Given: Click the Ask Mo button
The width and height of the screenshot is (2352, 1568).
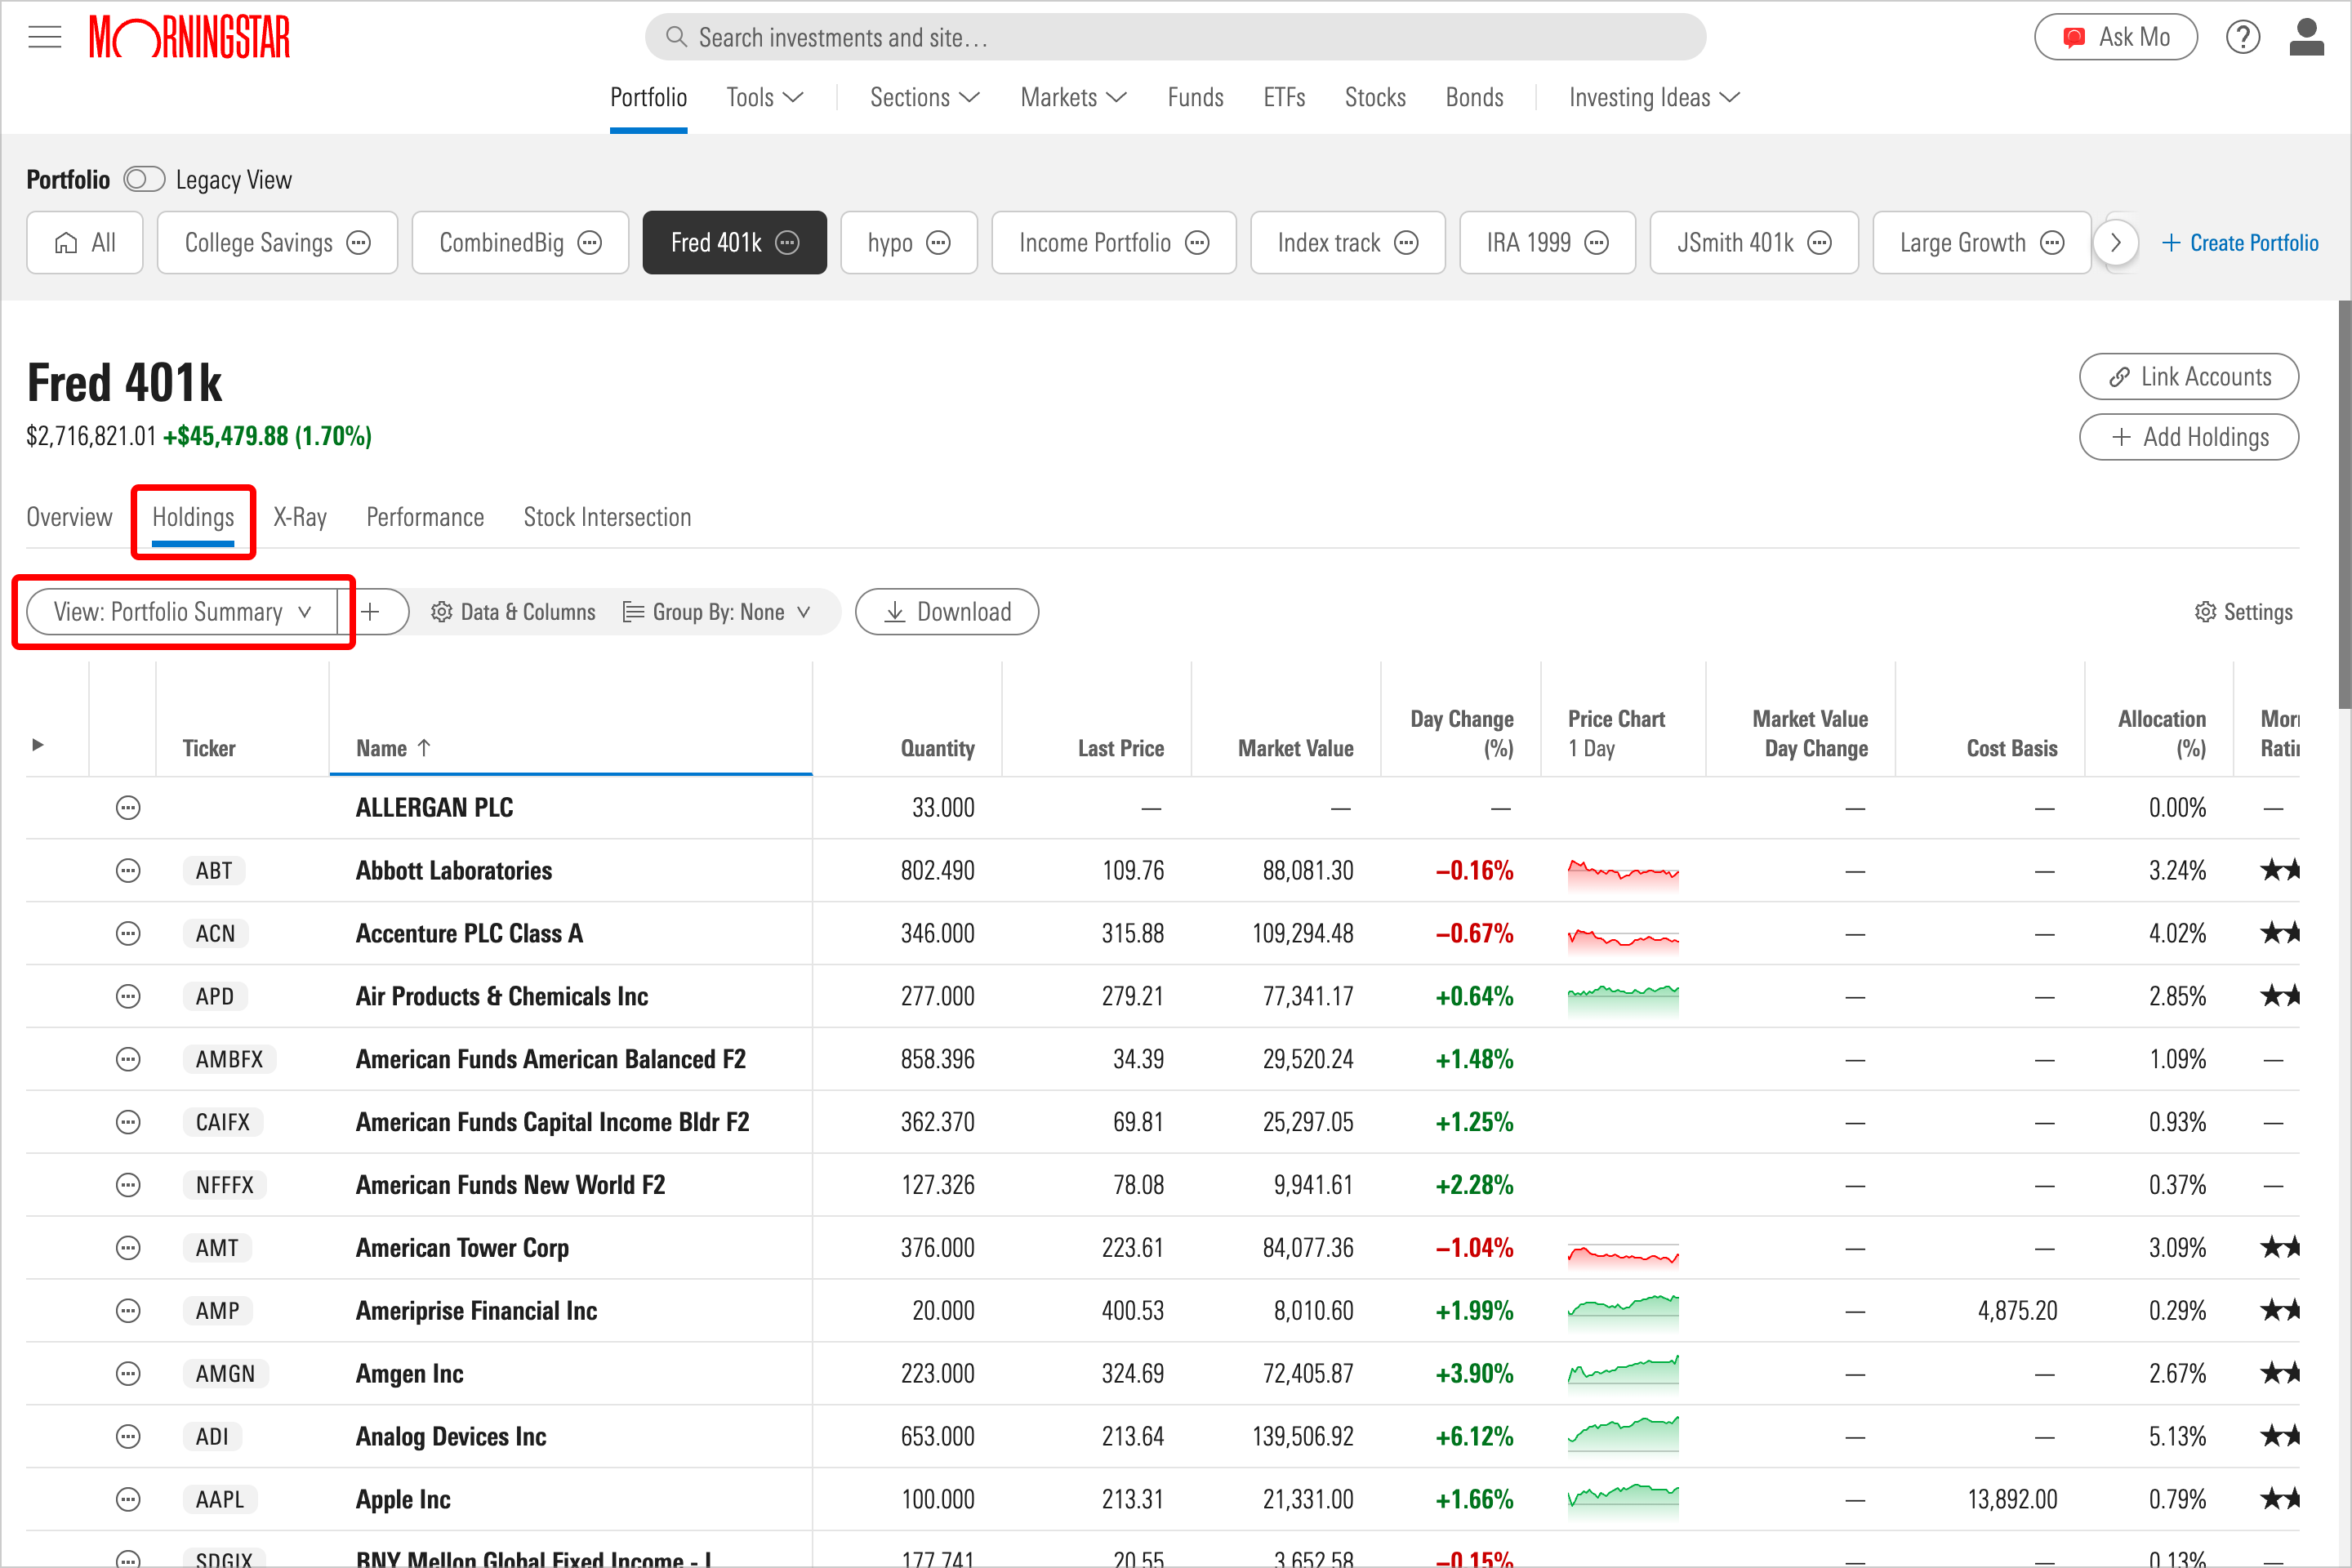Looking at the screenshot, I should (2116, 37).
